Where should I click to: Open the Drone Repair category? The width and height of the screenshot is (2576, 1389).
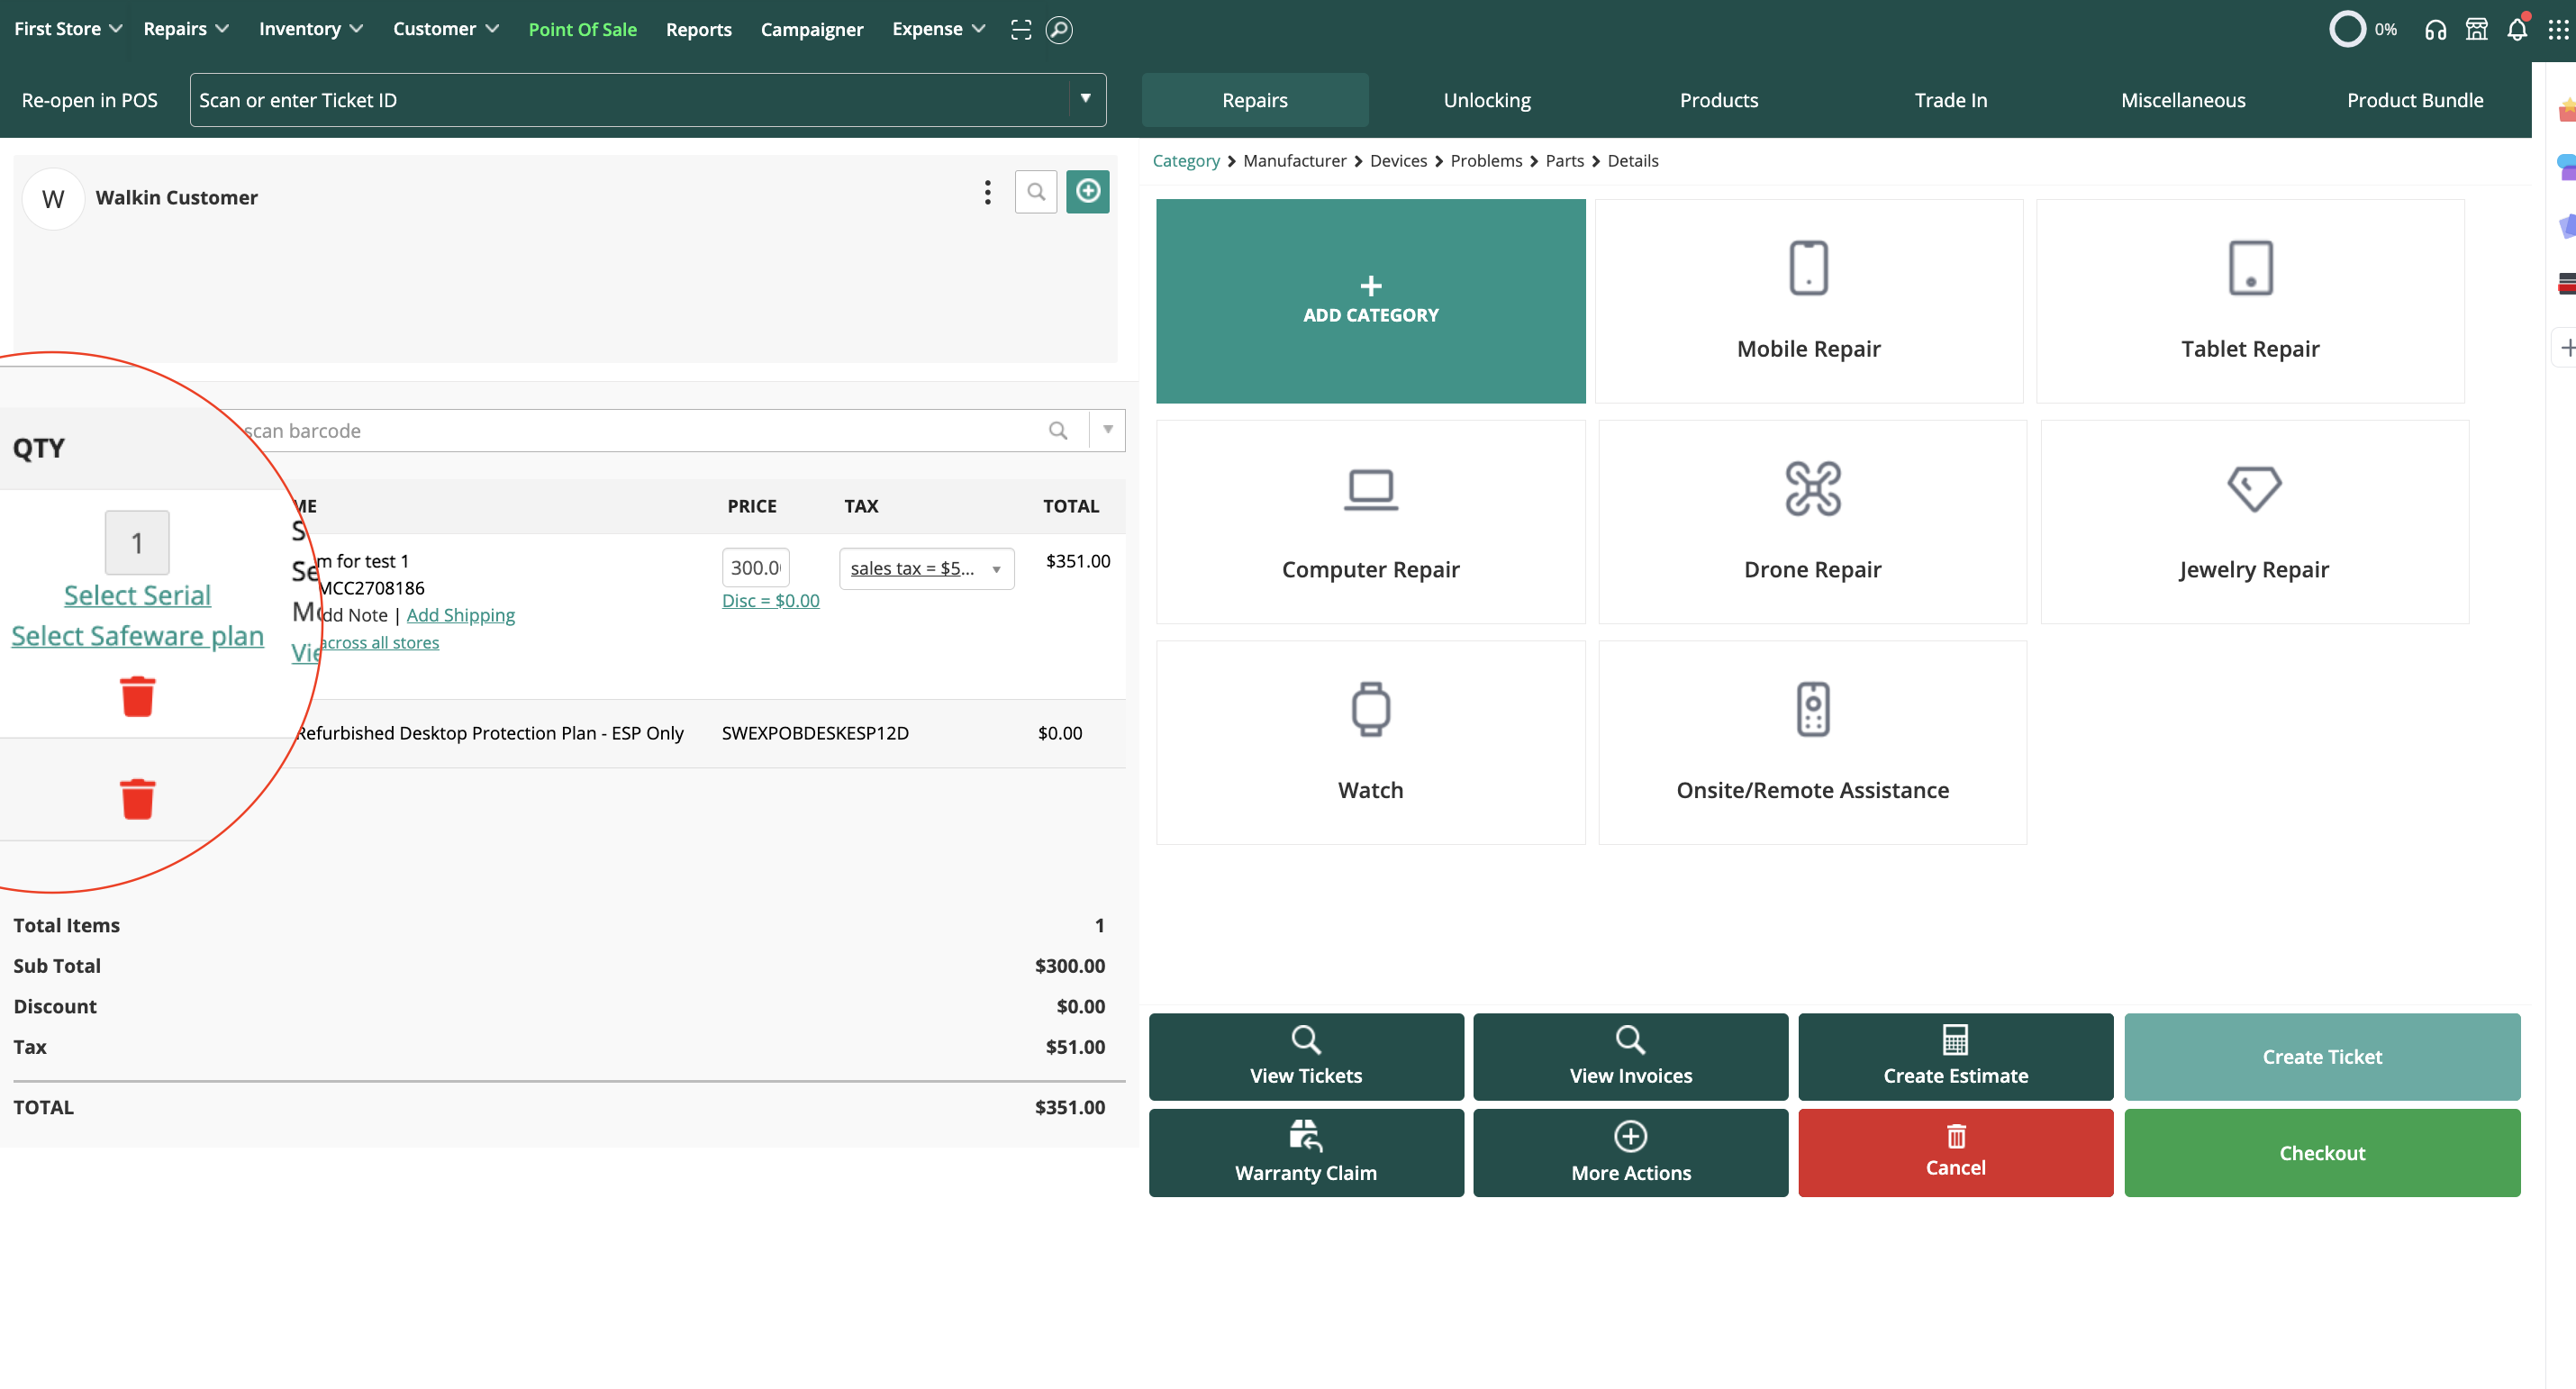point(1812,522)
